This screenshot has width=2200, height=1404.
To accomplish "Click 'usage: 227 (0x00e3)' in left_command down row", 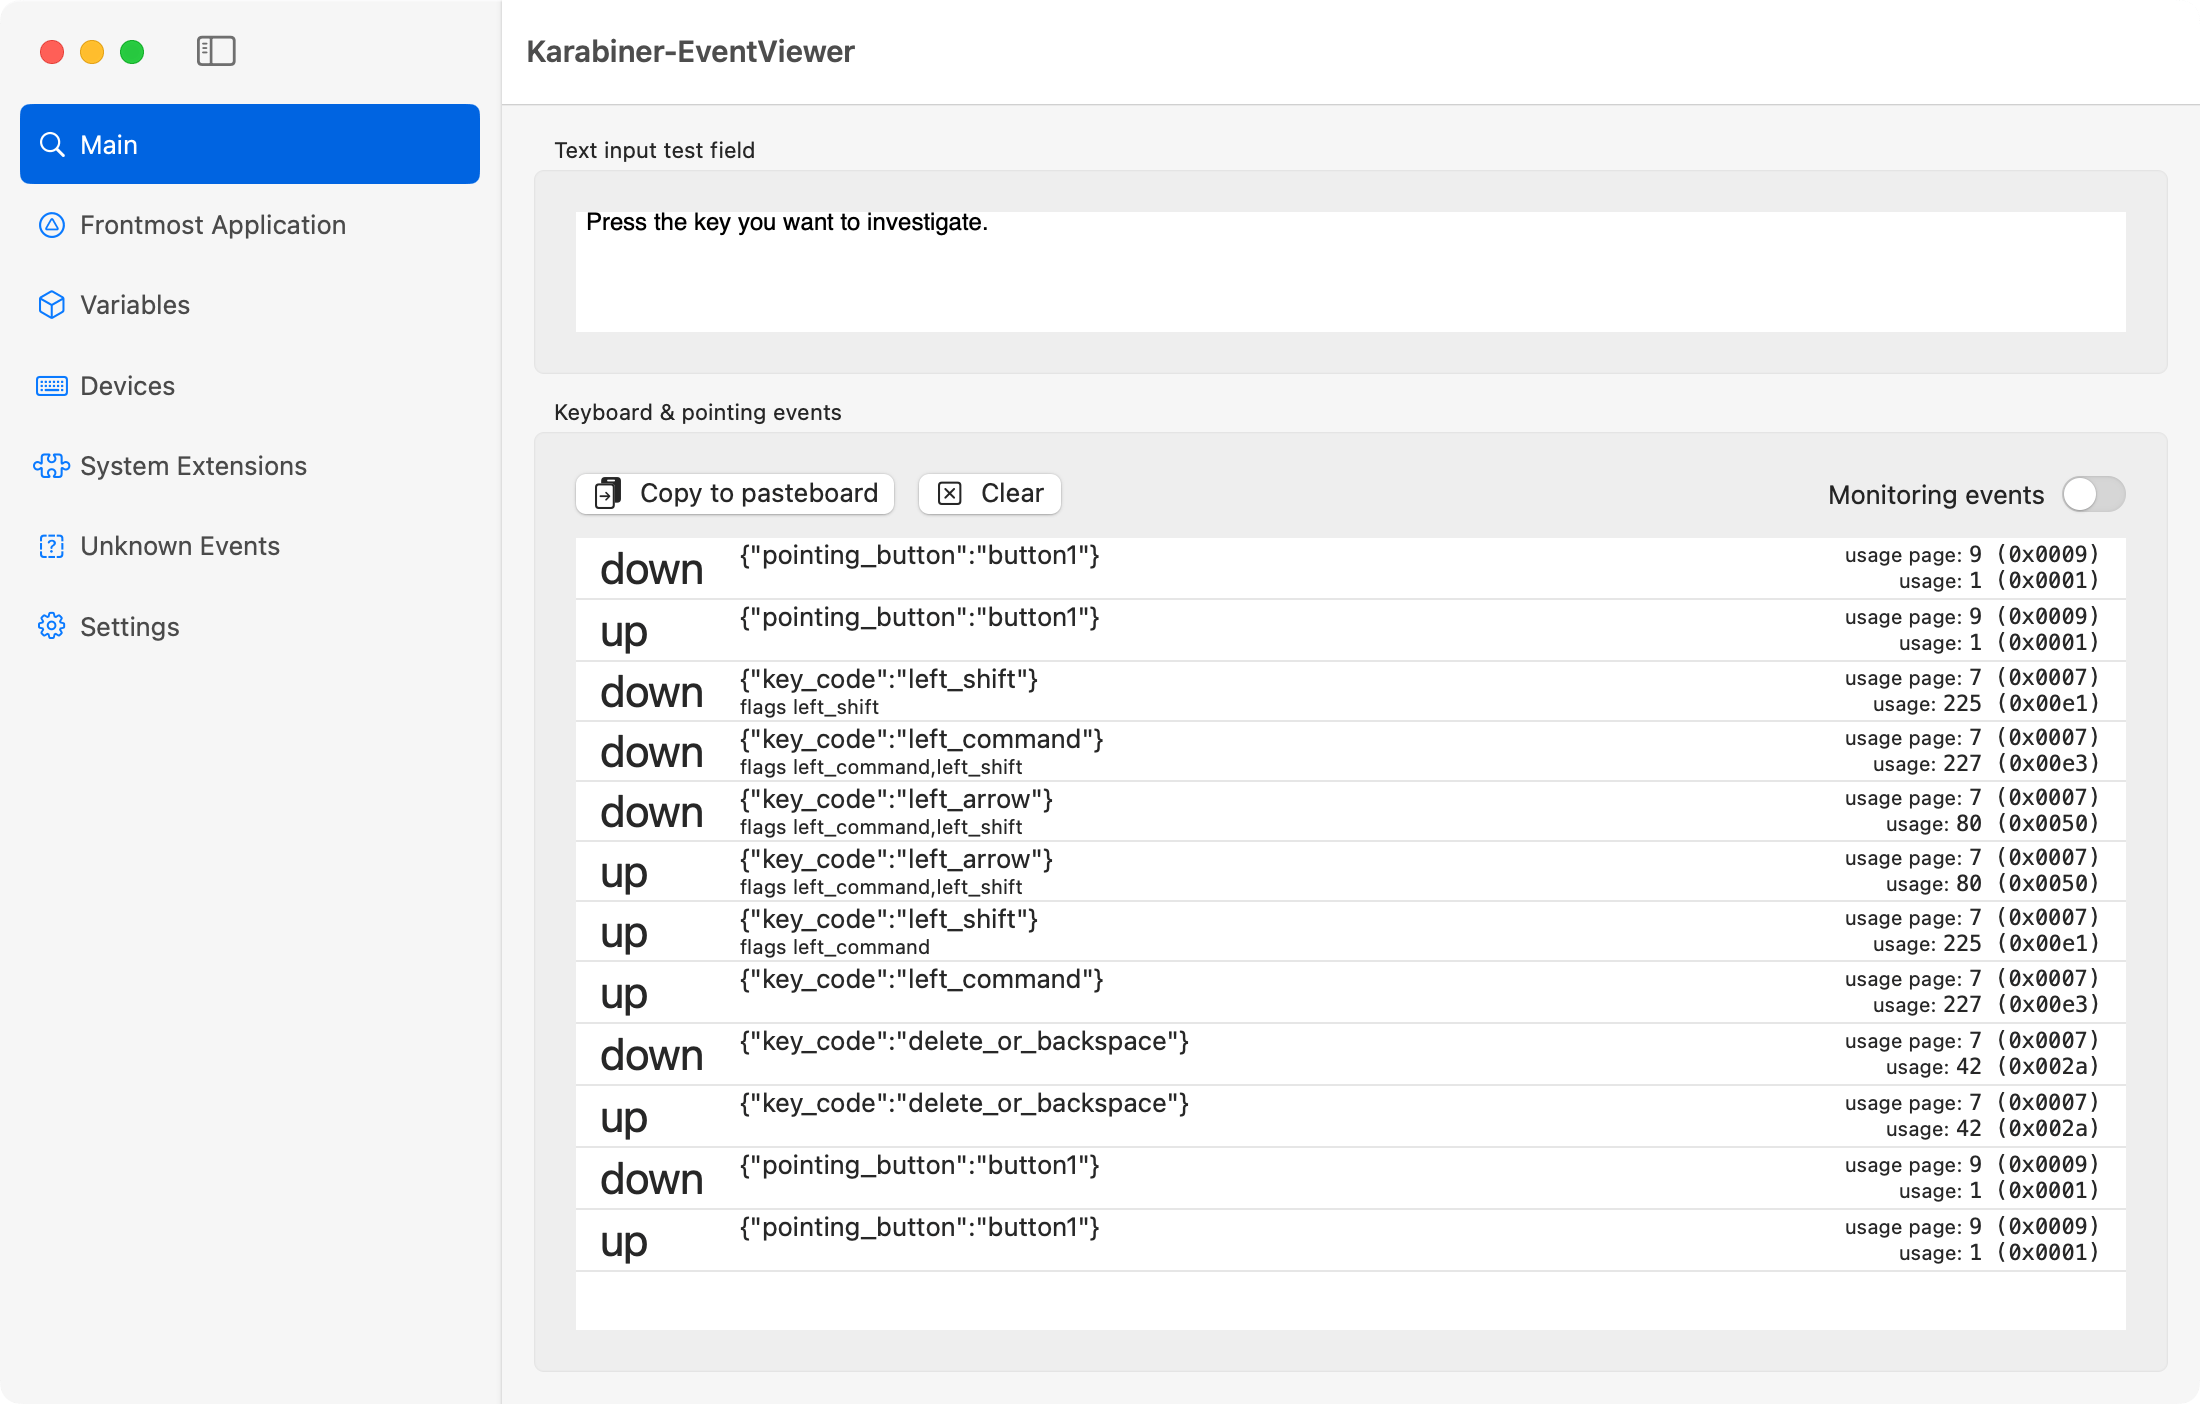I will 1986,764.
